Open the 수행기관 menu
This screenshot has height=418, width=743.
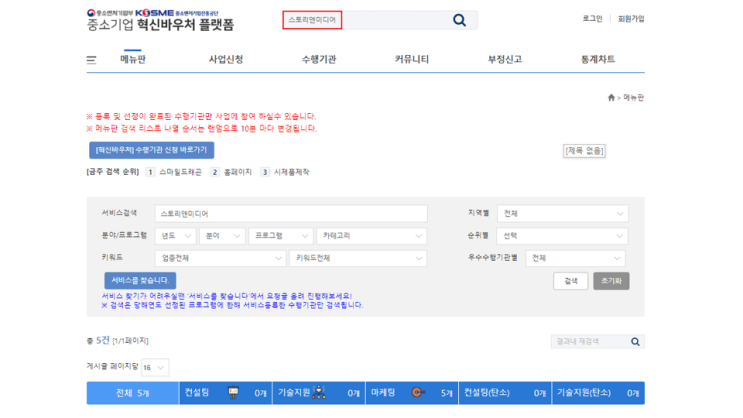click(x=319, y=59)
